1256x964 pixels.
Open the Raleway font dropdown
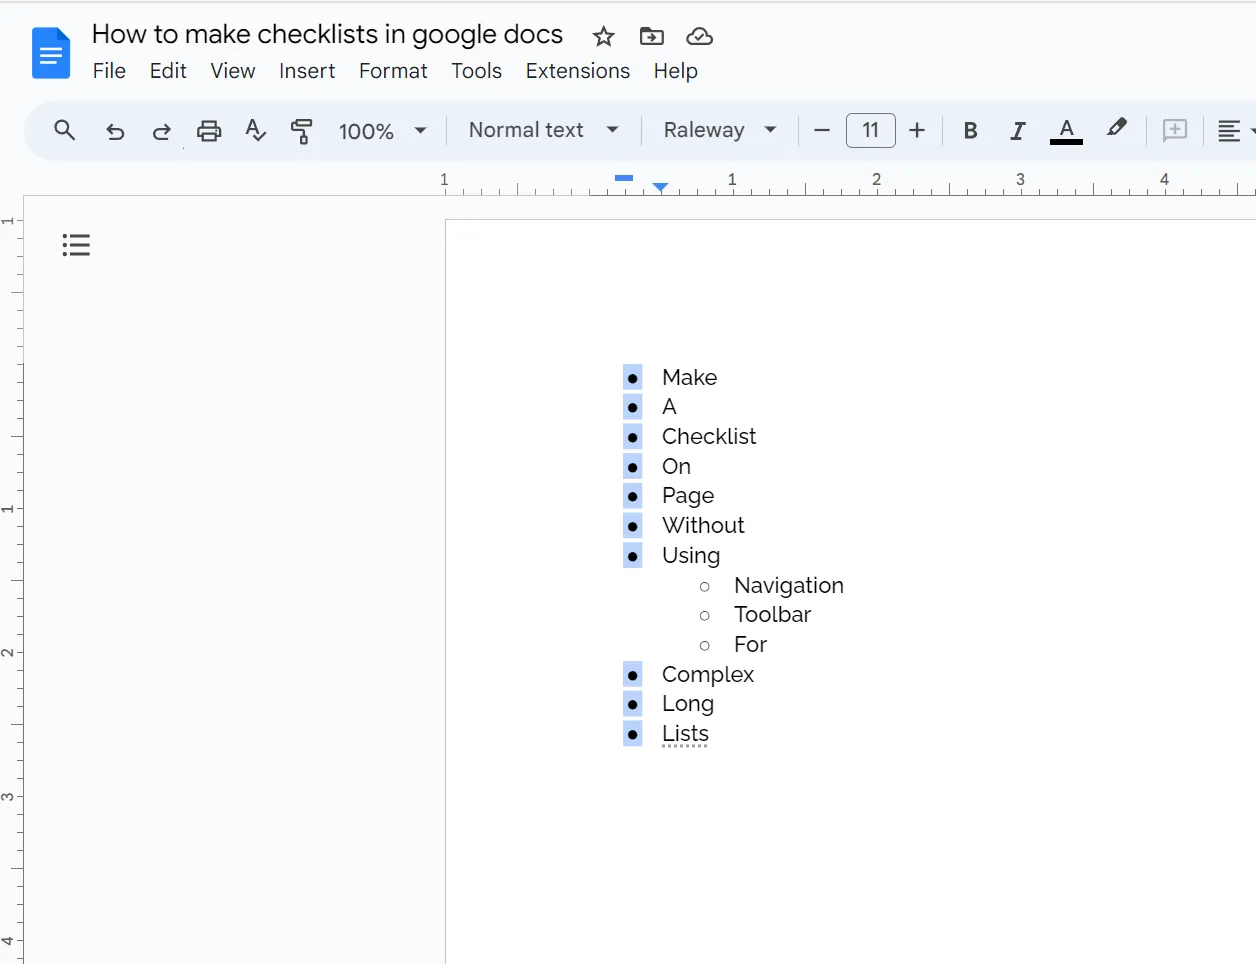point(718,130)
